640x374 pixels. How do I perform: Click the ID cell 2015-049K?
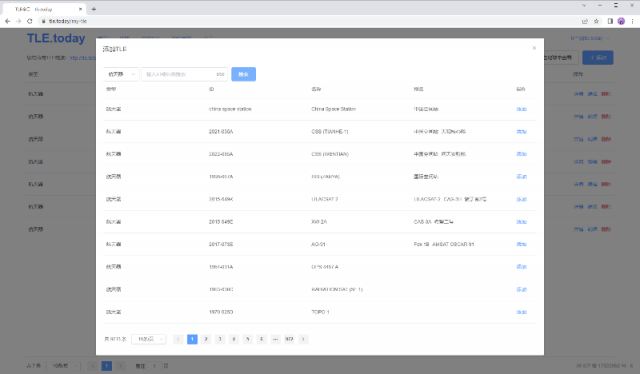click(x=221, y=199)
